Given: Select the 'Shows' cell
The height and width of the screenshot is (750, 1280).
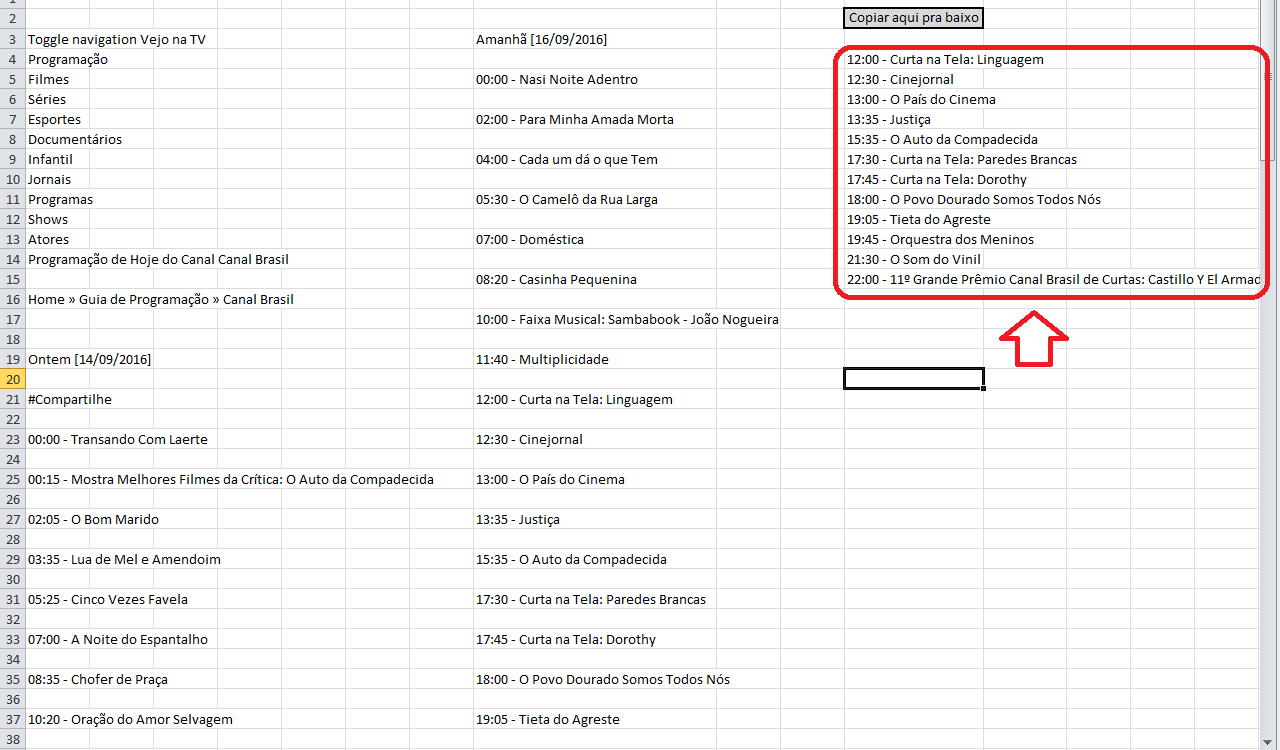Looking at the screenshot, I should pyautogui.click(x=48, y=219).
